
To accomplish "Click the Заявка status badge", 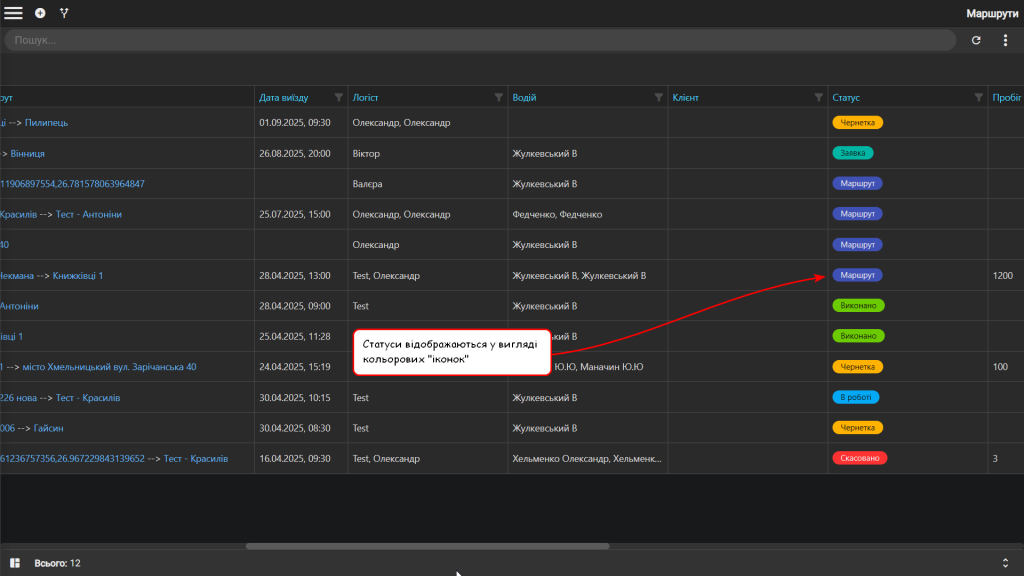I will (x=852, y=153).
